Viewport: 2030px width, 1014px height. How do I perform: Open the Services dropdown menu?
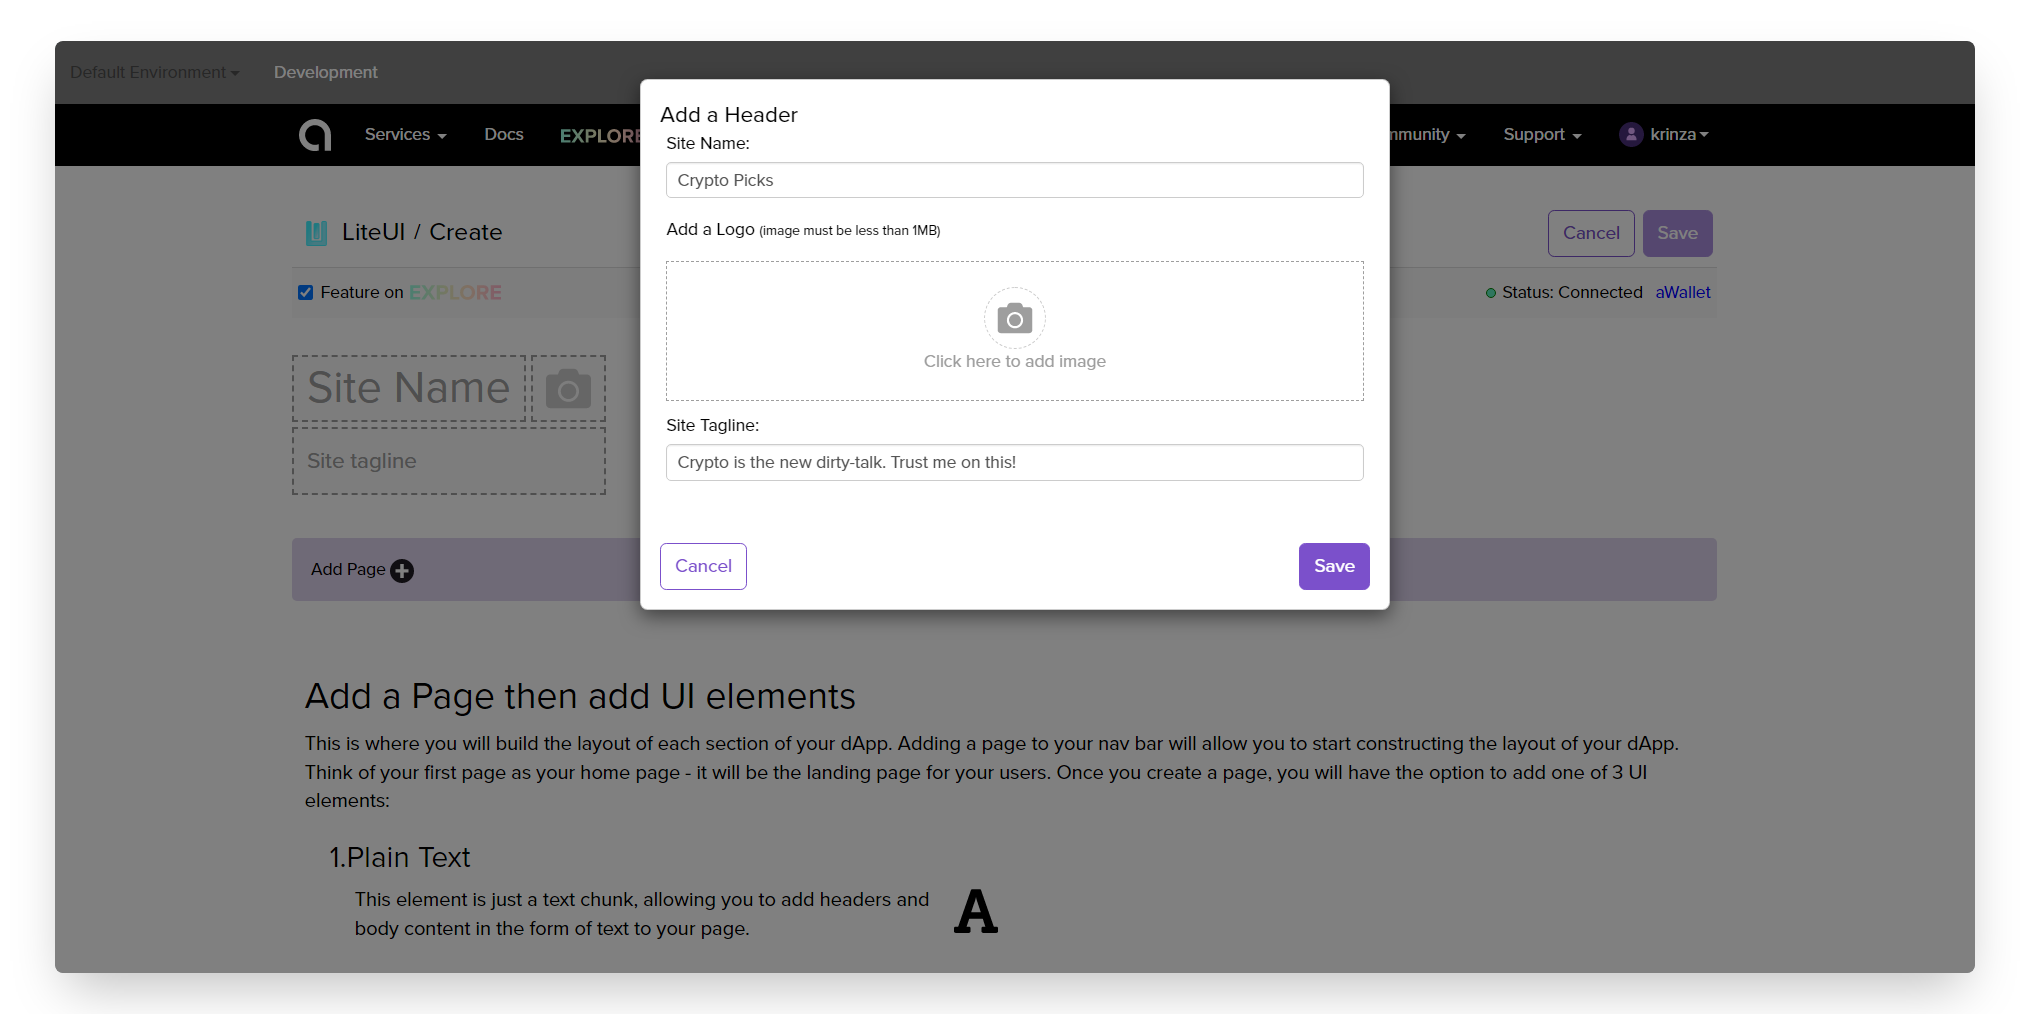(405, 134)
